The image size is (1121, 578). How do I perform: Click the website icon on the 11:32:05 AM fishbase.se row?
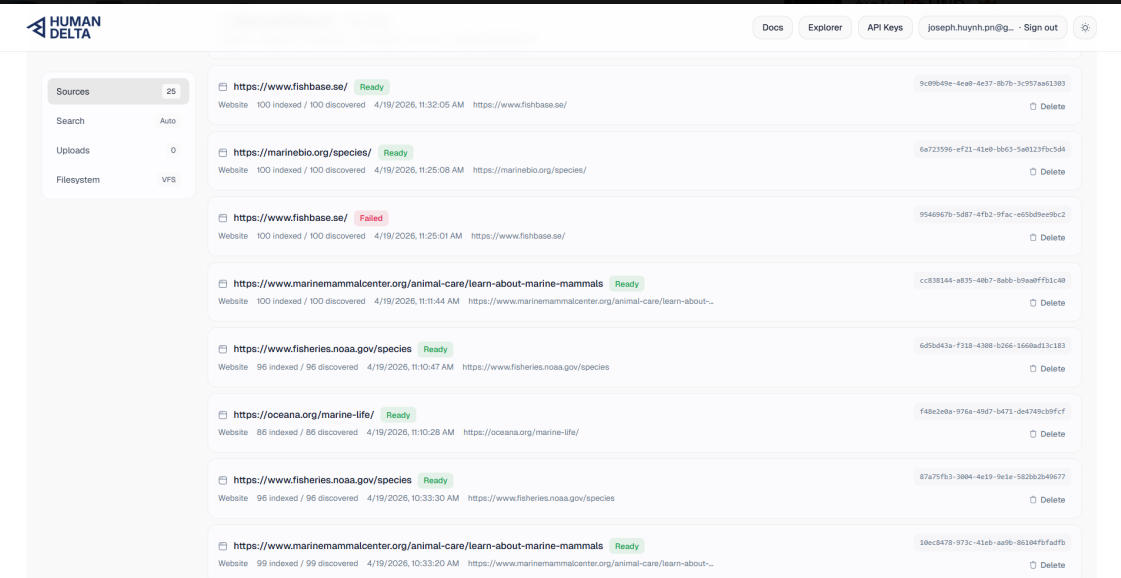point(223,87)
